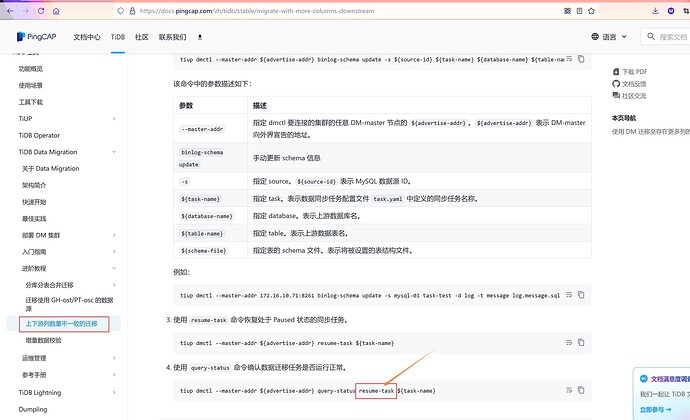Open 关于 Data Migration page

pos(51,168)
